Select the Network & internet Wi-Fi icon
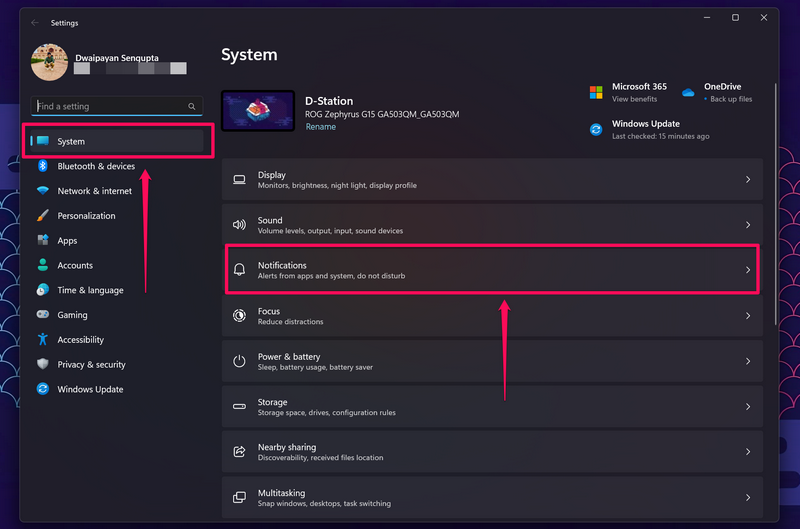The image size is (800, 529). (43, 191)
